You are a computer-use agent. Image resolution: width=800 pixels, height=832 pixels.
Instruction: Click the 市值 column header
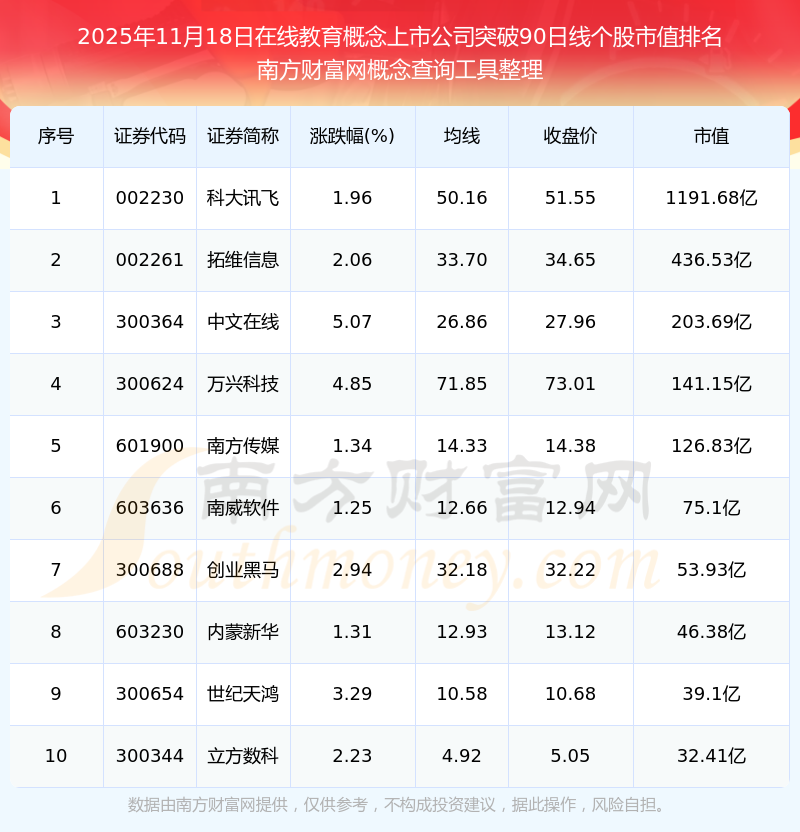(x=711, y=136)
